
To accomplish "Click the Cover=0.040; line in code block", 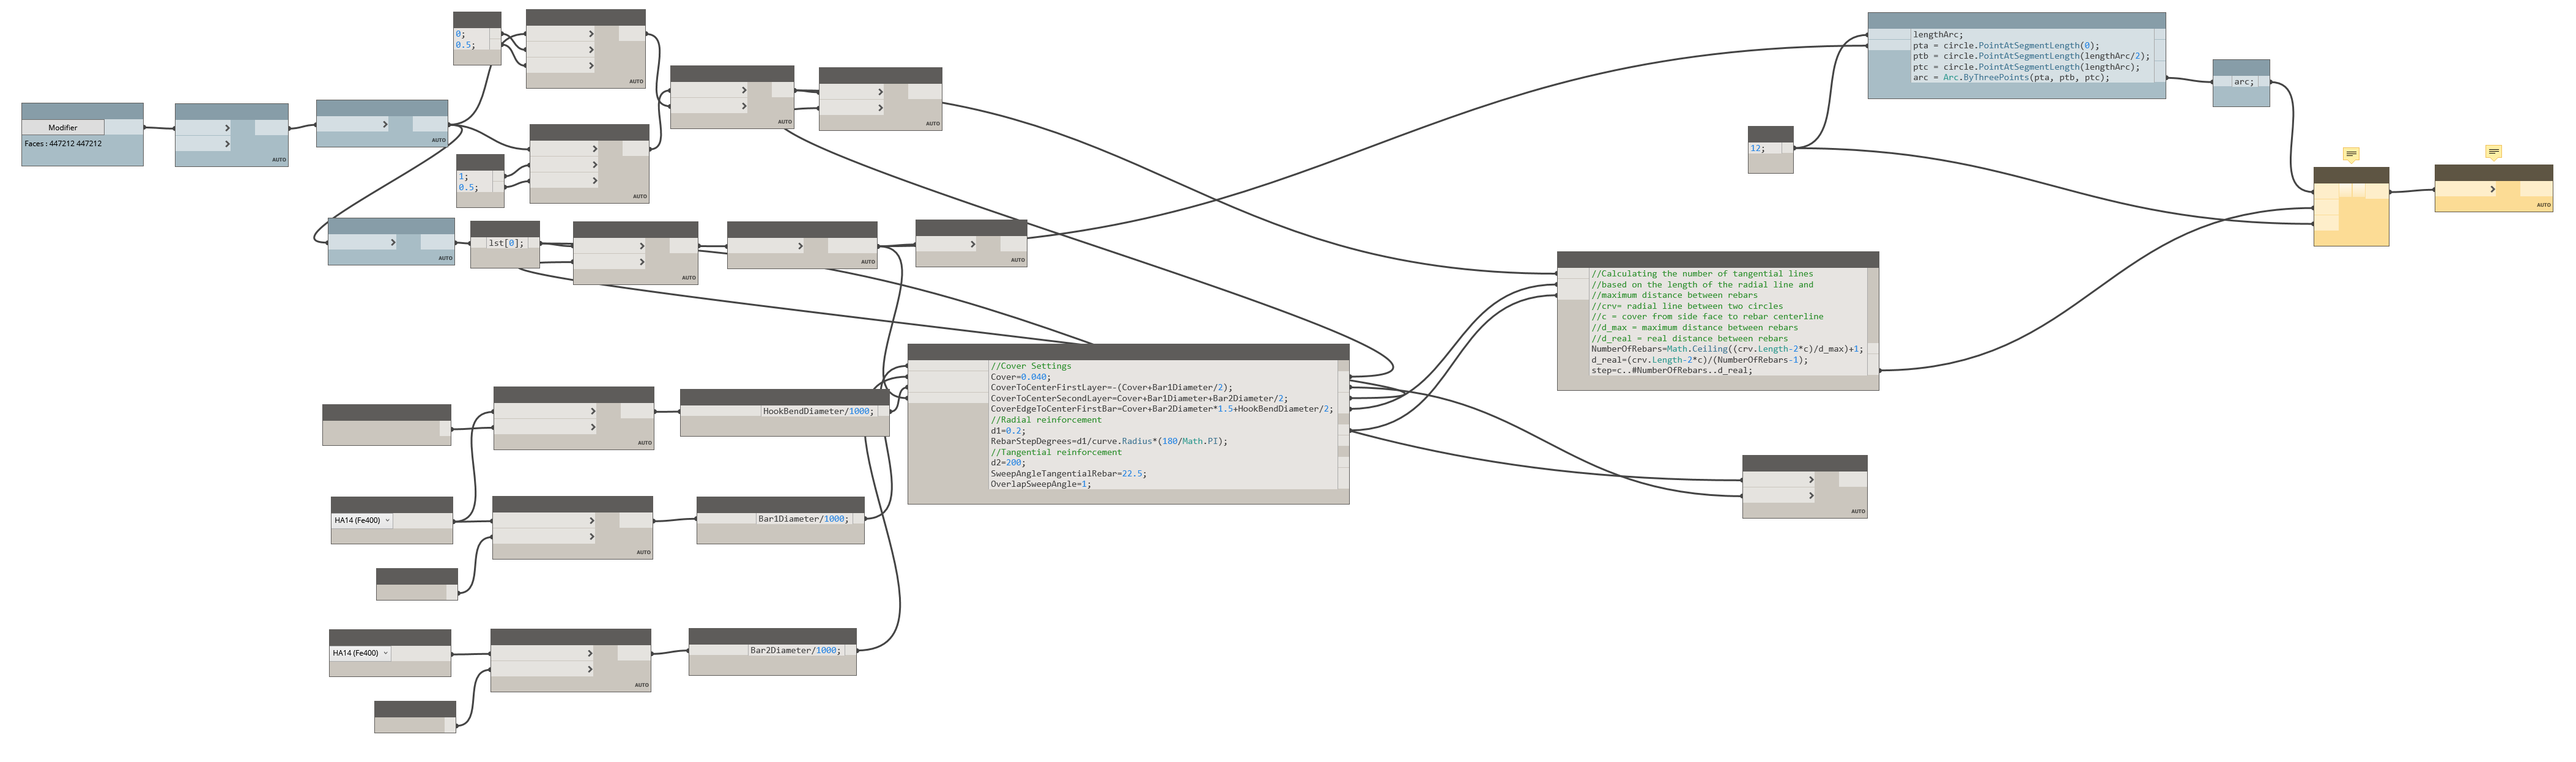I will [x=1020, y=377].
